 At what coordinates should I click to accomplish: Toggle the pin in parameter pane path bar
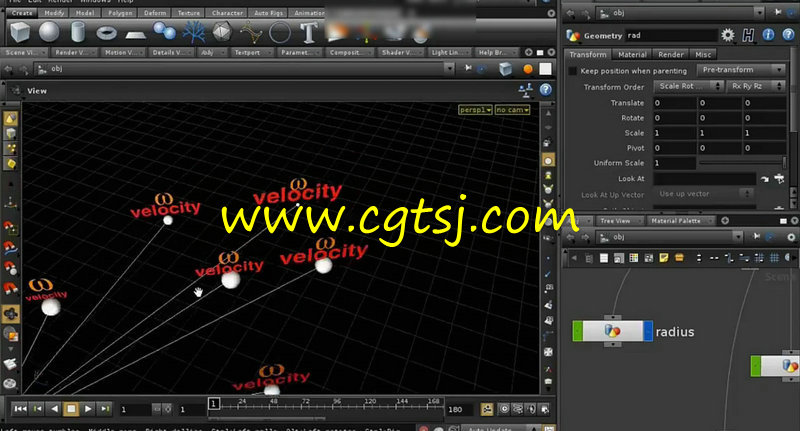[778, 12]
